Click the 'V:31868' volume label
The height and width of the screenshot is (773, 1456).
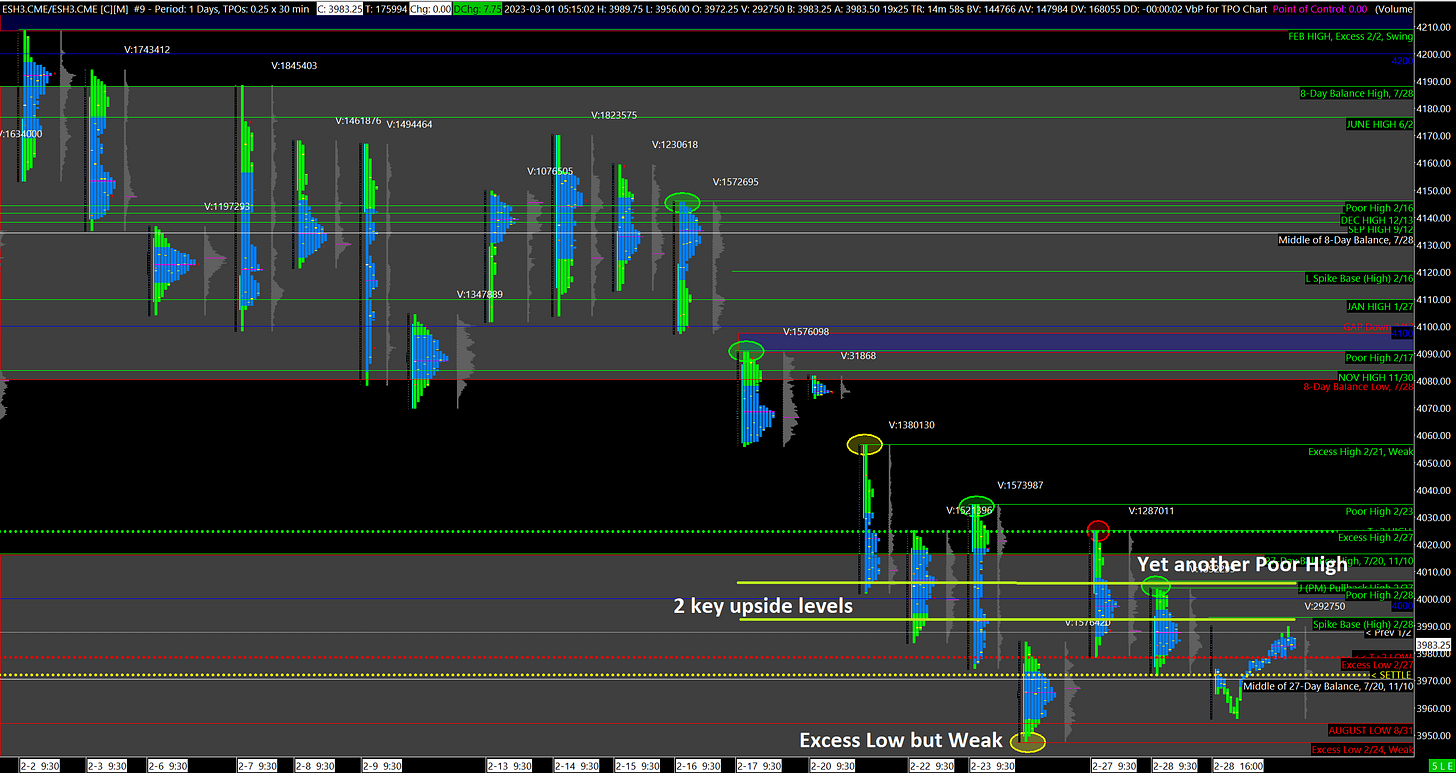click(858, 356)
